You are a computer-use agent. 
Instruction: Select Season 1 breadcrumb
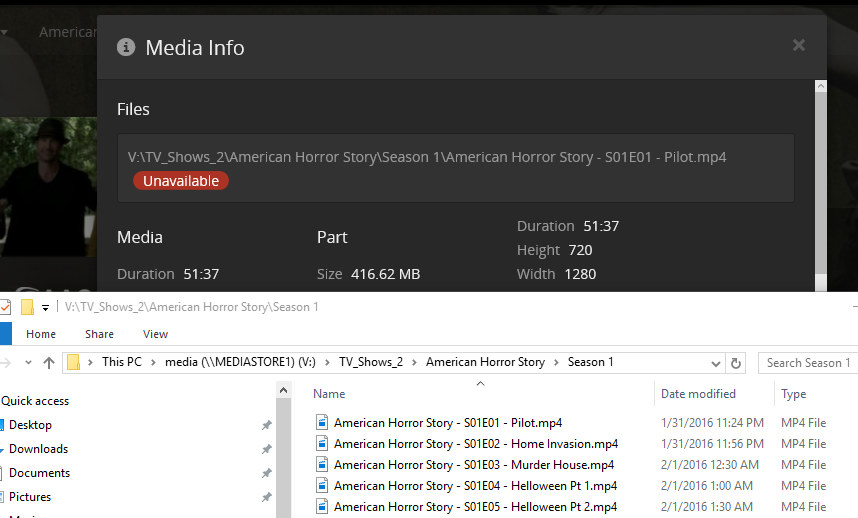tap(590, 362)
